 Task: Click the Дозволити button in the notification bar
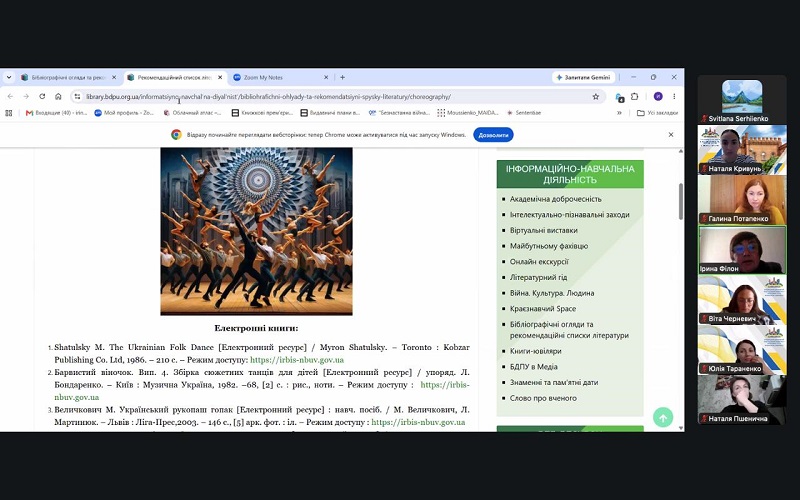(493, 135)
